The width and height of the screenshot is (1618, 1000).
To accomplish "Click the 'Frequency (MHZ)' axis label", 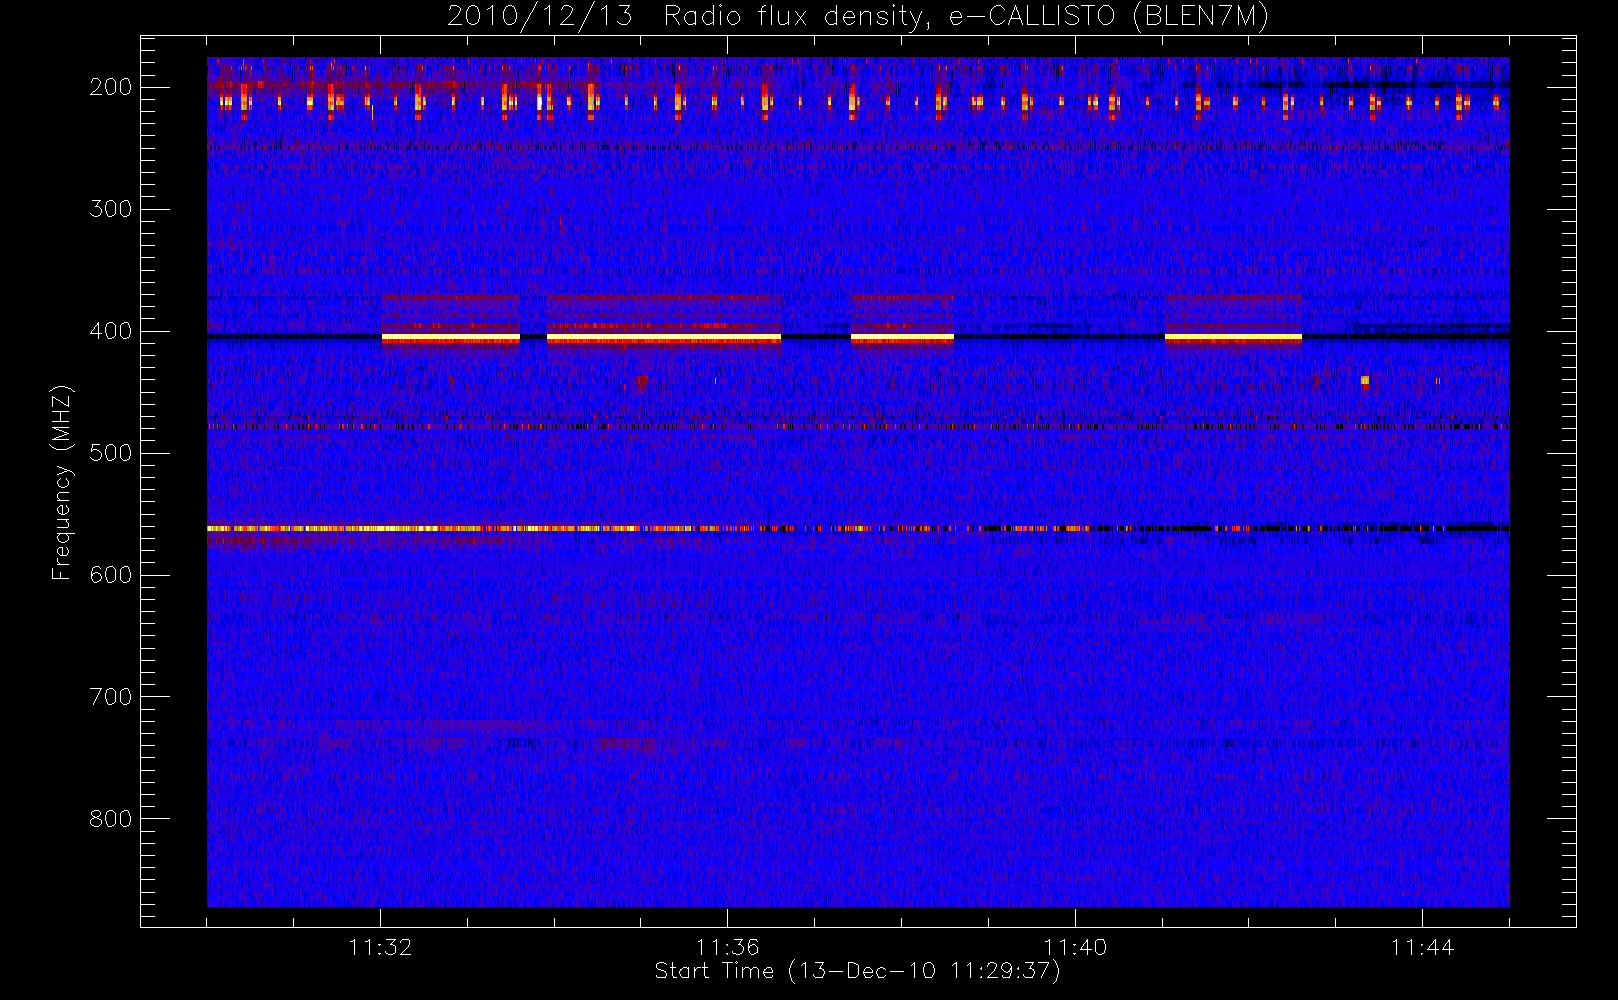I will point(62,482).
